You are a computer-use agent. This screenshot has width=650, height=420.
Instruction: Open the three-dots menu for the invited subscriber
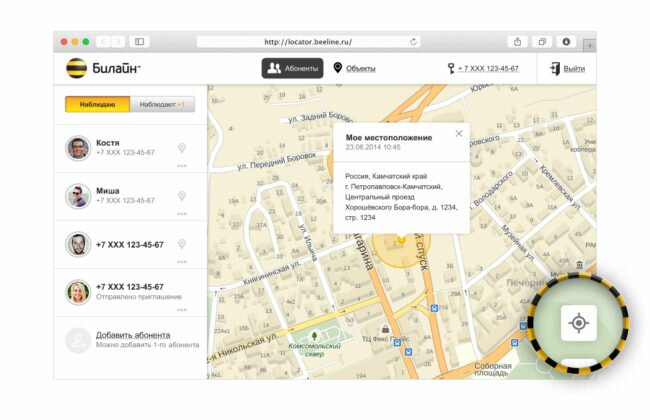(182, 310)
